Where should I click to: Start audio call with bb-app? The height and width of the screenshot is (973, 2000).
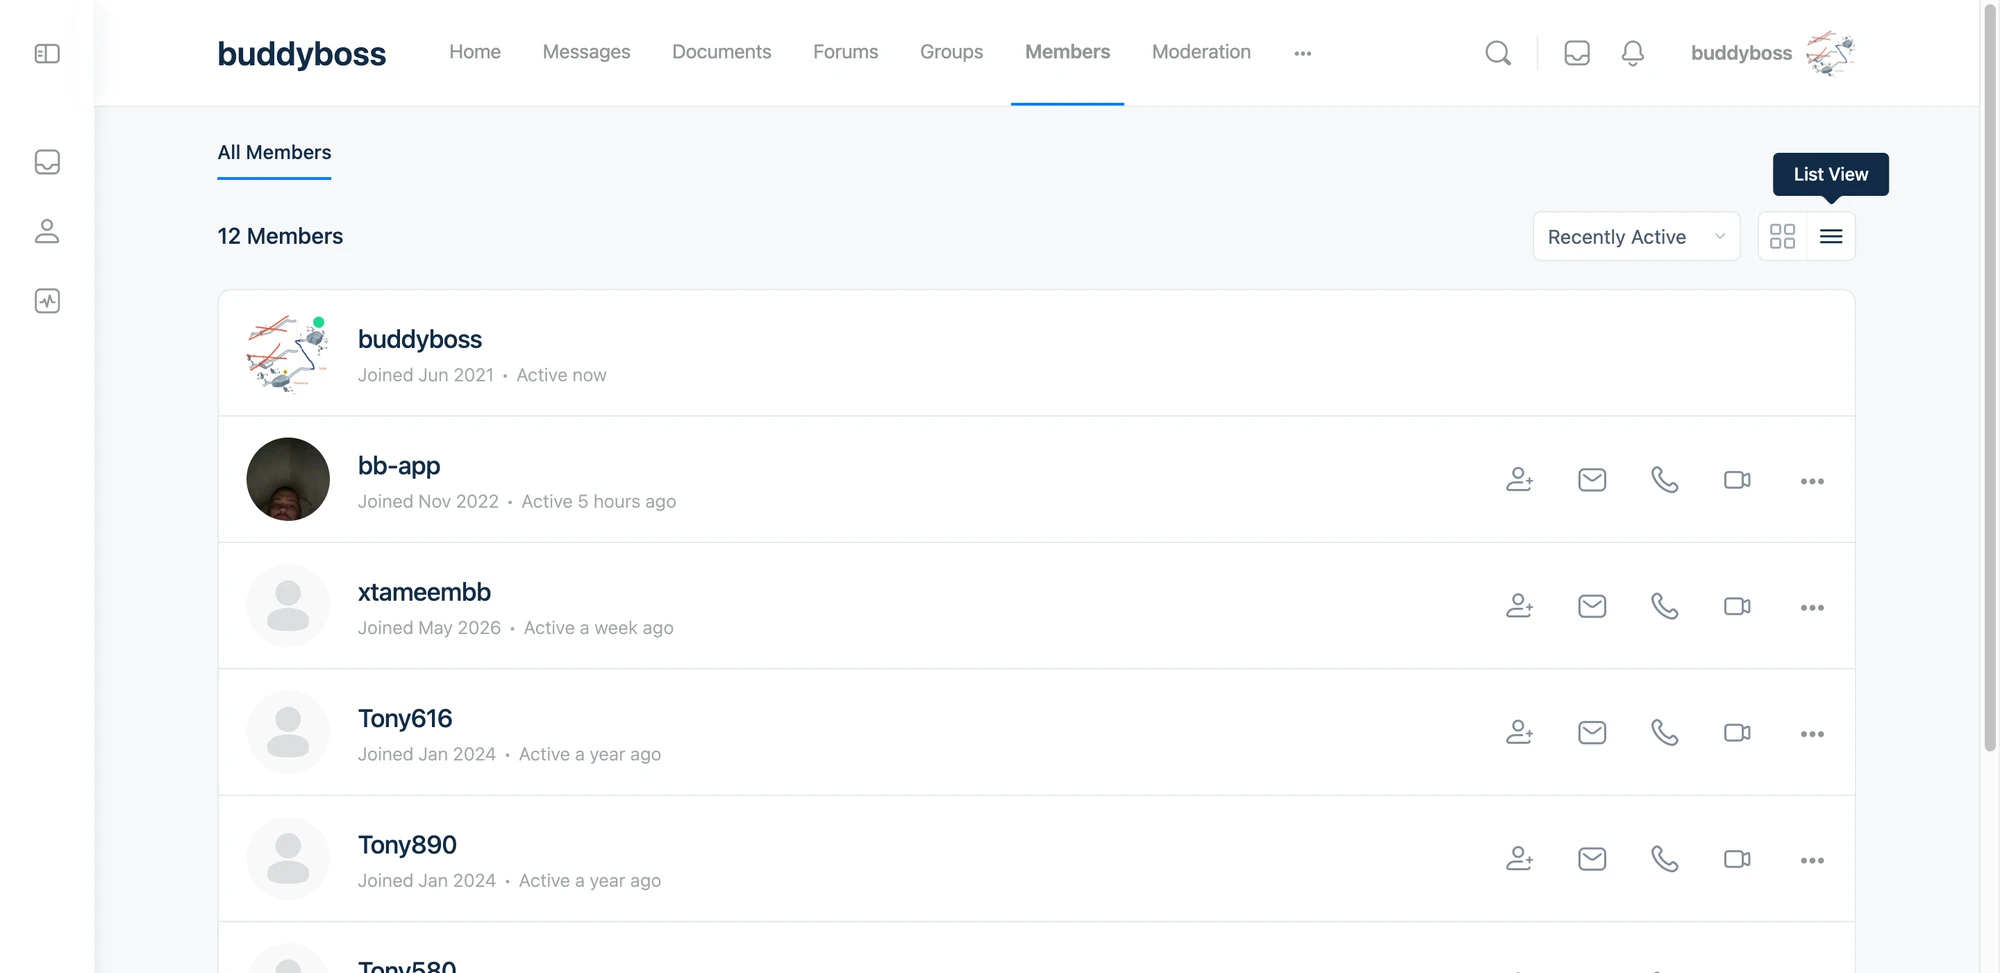click(x=1665, y=480)
